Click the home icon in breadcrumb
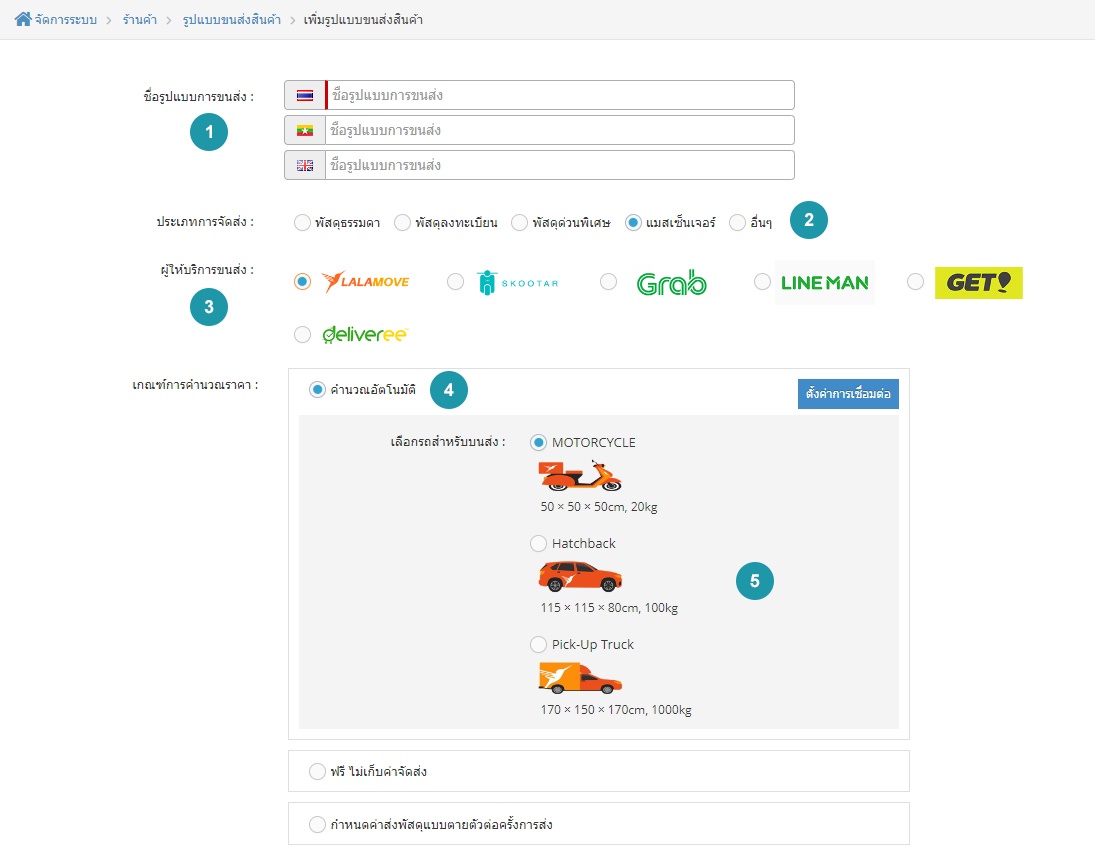Screen dimensions: 1095x851 (23, 19)
